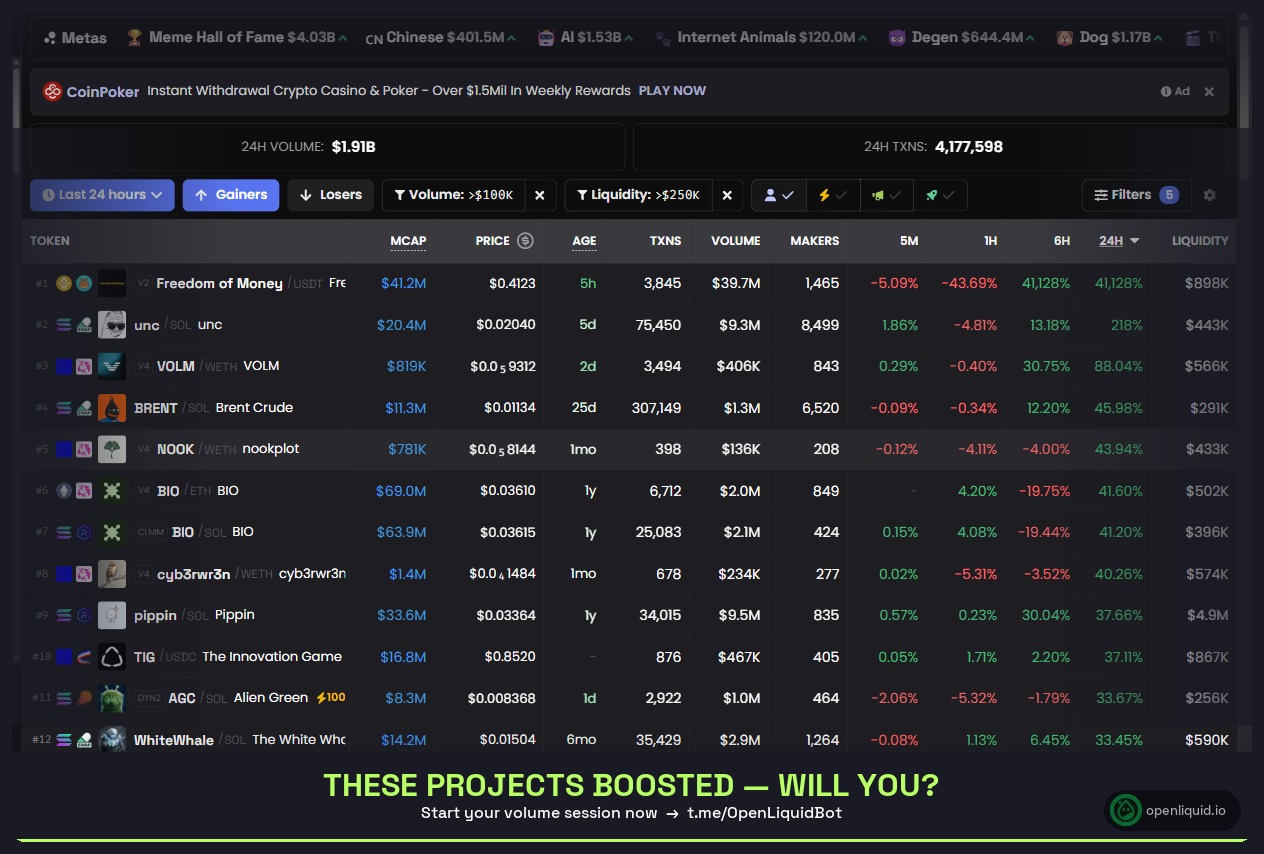
Task: Toggle the verified profile filter checkmark
Action: (778, 195)
